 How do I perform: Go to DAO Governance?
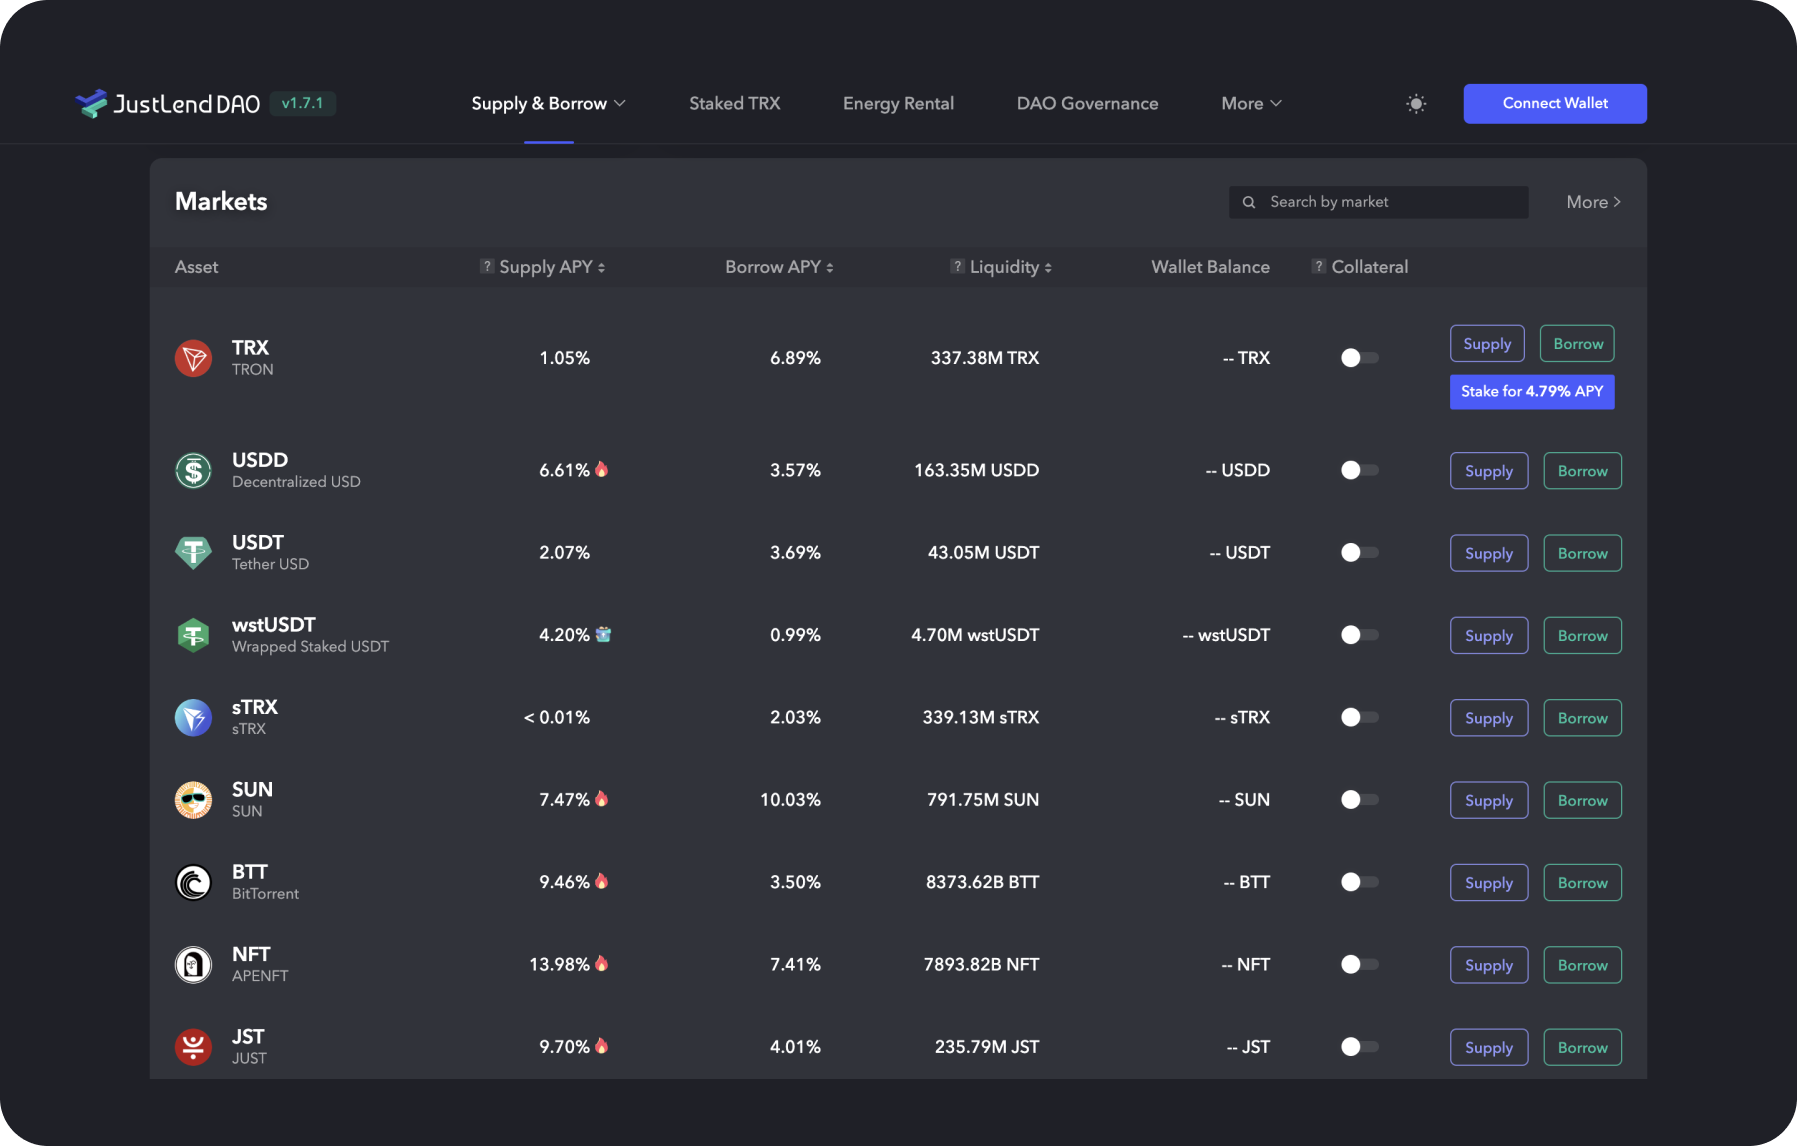pyautogui.click(x=1087, y=103)
